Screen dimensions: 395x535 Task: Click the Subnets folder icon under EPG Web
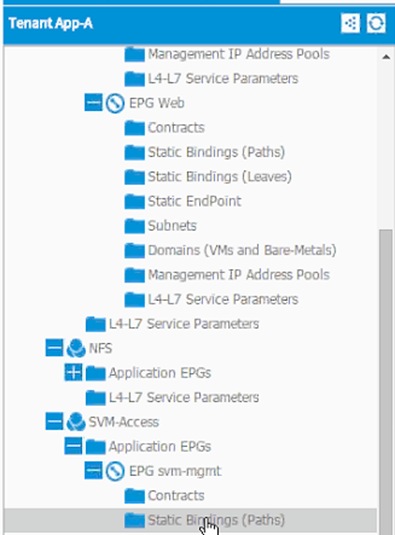coord(134,226)
